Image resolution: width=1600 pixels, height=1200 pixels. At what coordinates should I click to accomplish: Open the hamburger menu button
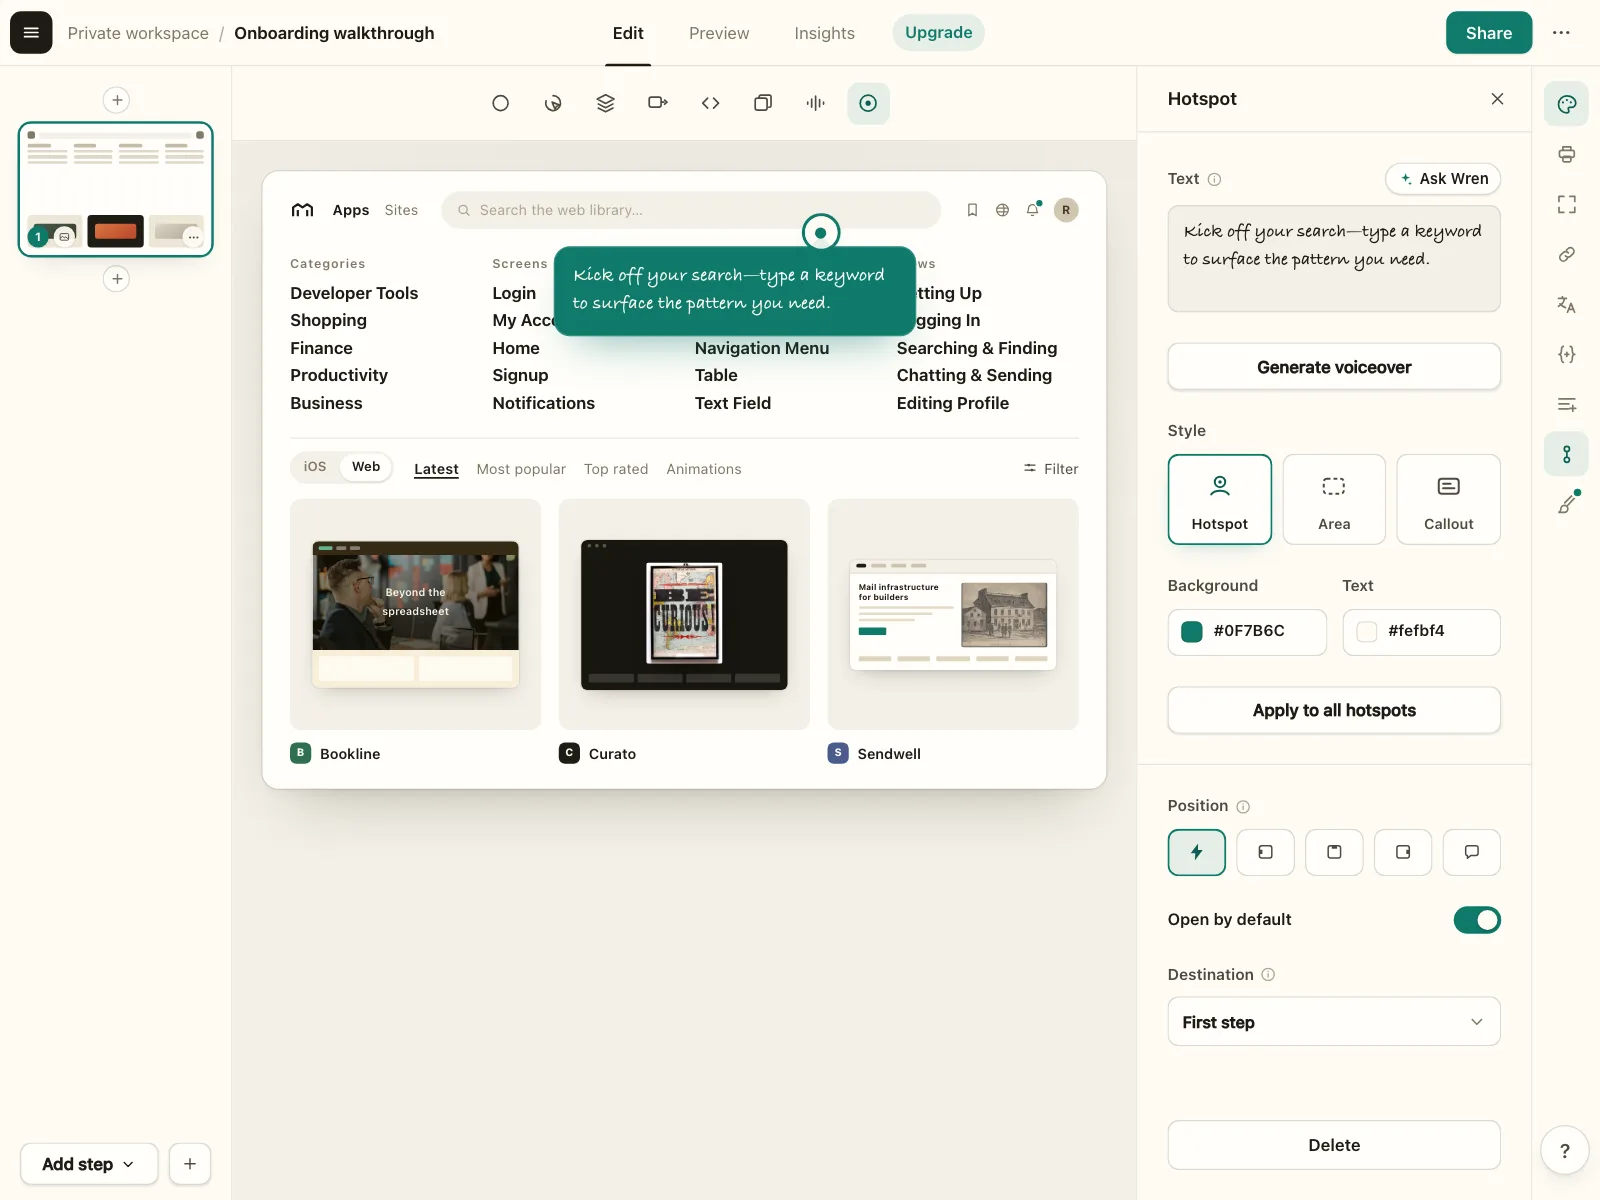point(31,33)
